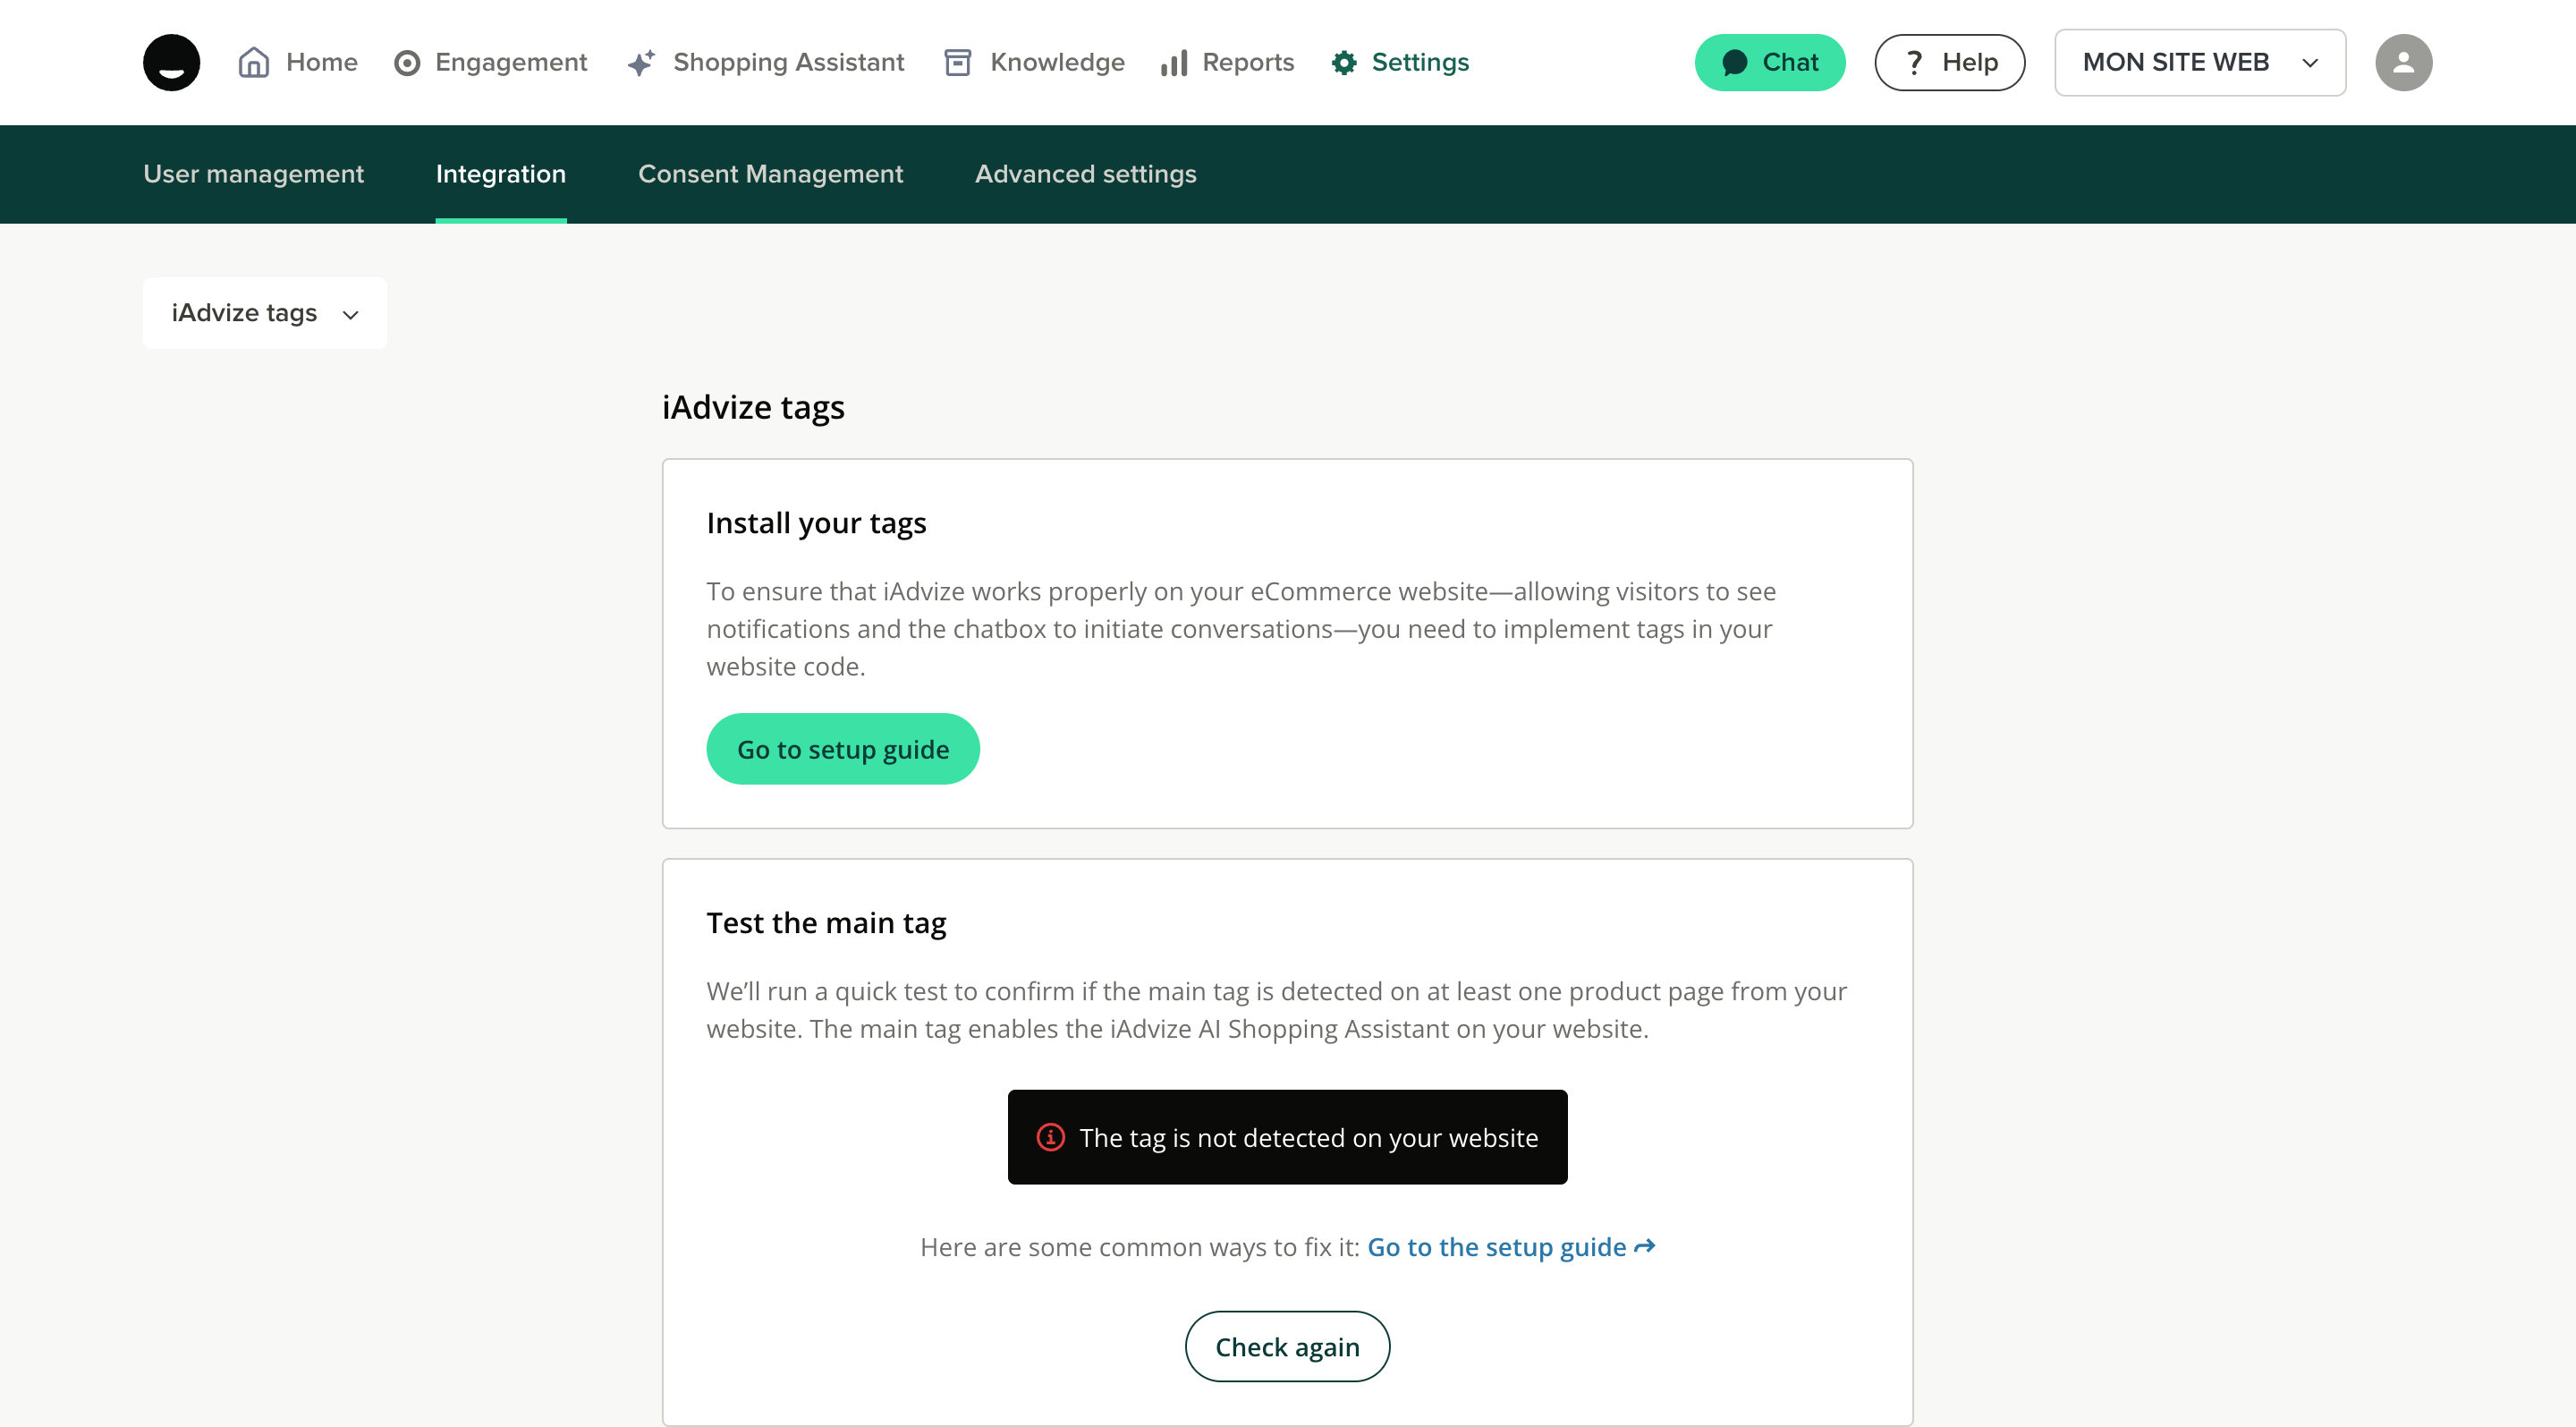2576x1427 pixels.
Task: Open the Chat button
Action: [1769, 62]
